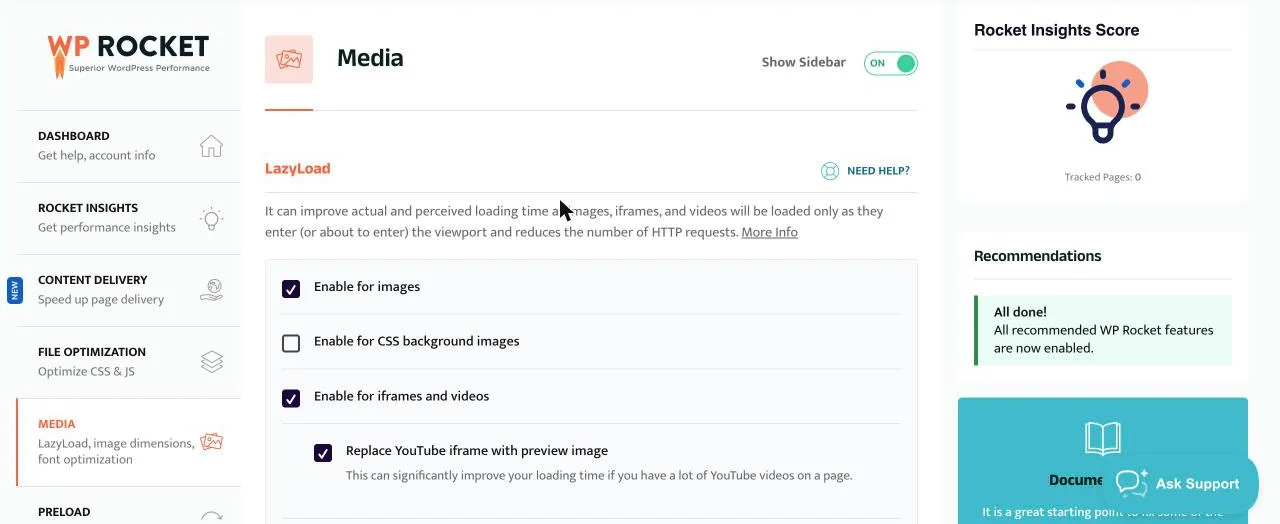Click the Tracked Pages: 0 text
The image size is (1280, 524).
[1103, 177]
